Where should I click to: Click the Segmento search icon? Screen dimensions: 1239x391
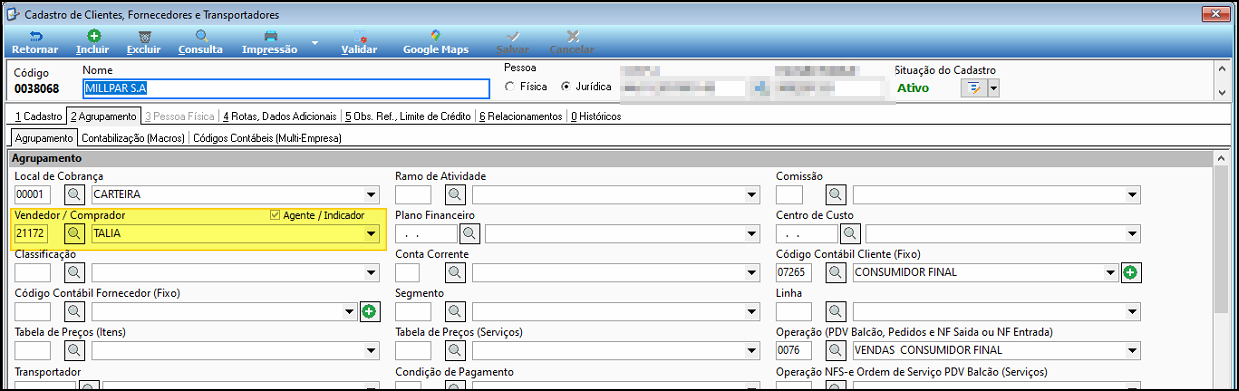[455, 311]
